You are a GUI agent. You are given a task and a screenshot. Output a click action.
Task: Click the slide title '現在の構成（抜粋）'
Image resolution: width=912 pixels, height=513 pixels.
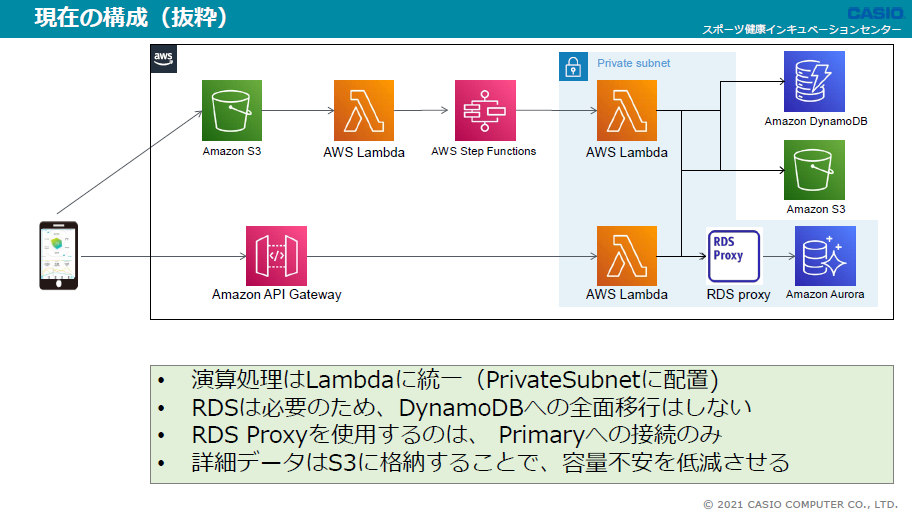(131, 17)
